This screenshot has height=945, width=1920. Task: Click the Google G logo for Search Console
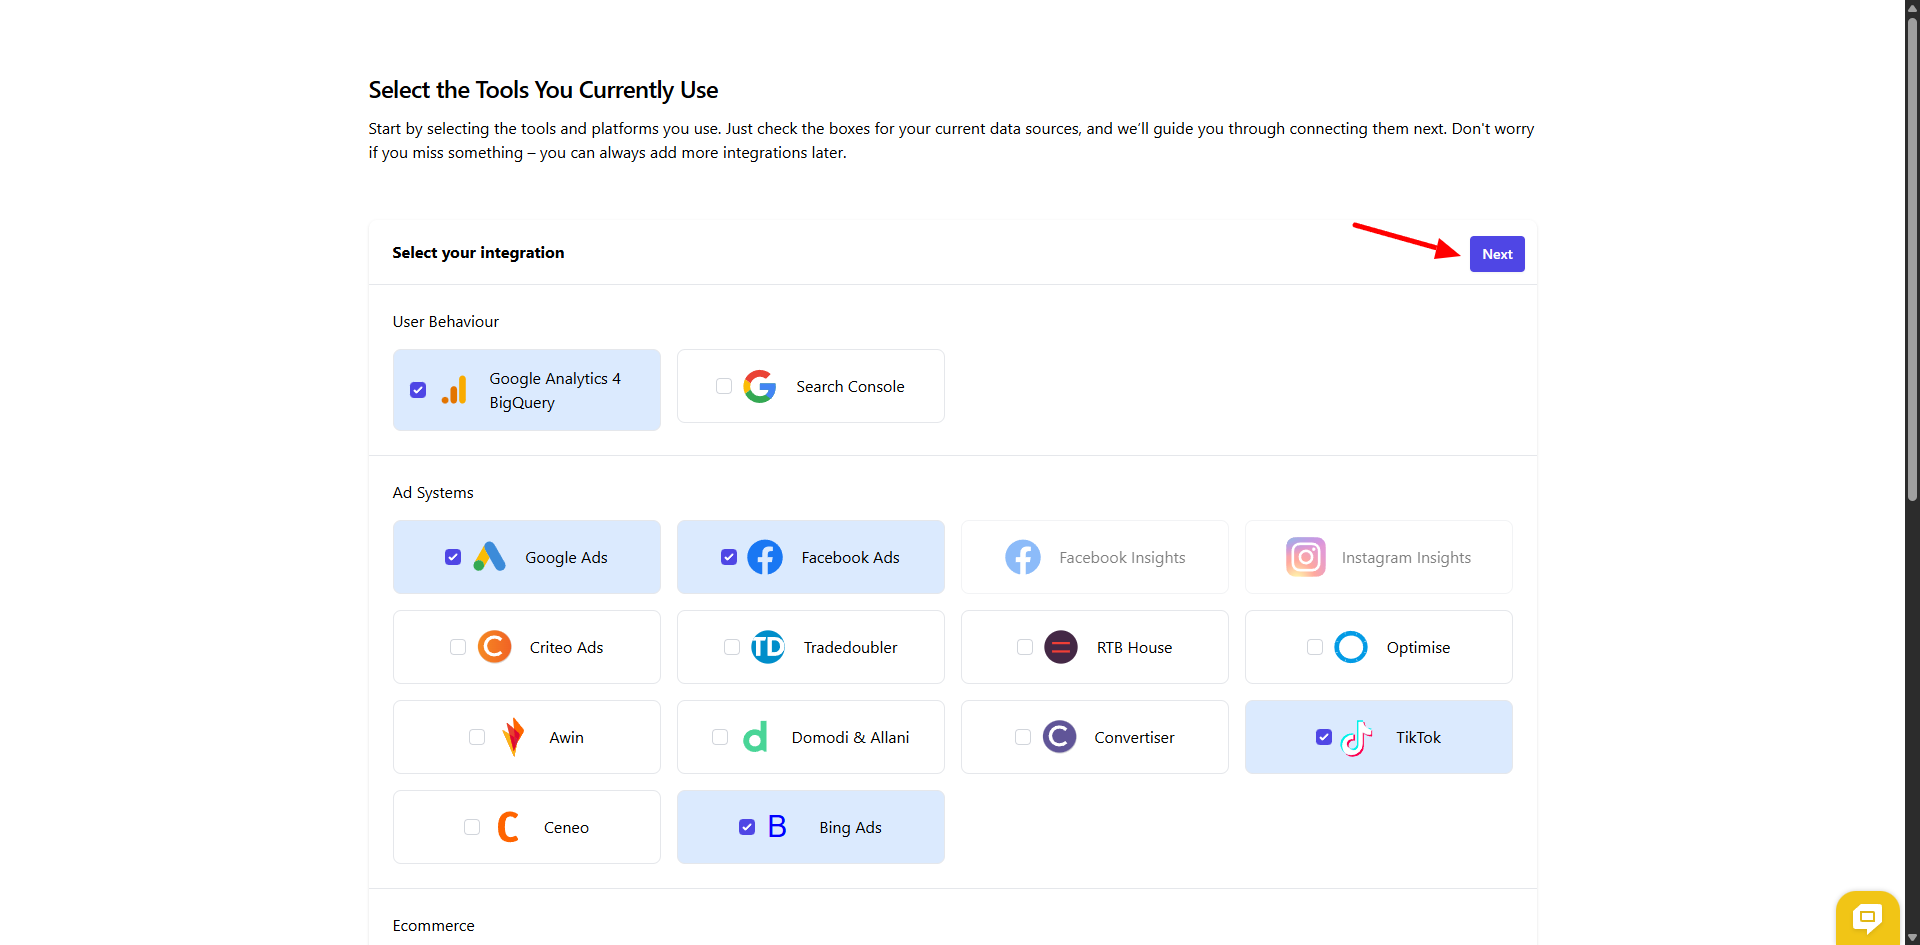point(760,386)
